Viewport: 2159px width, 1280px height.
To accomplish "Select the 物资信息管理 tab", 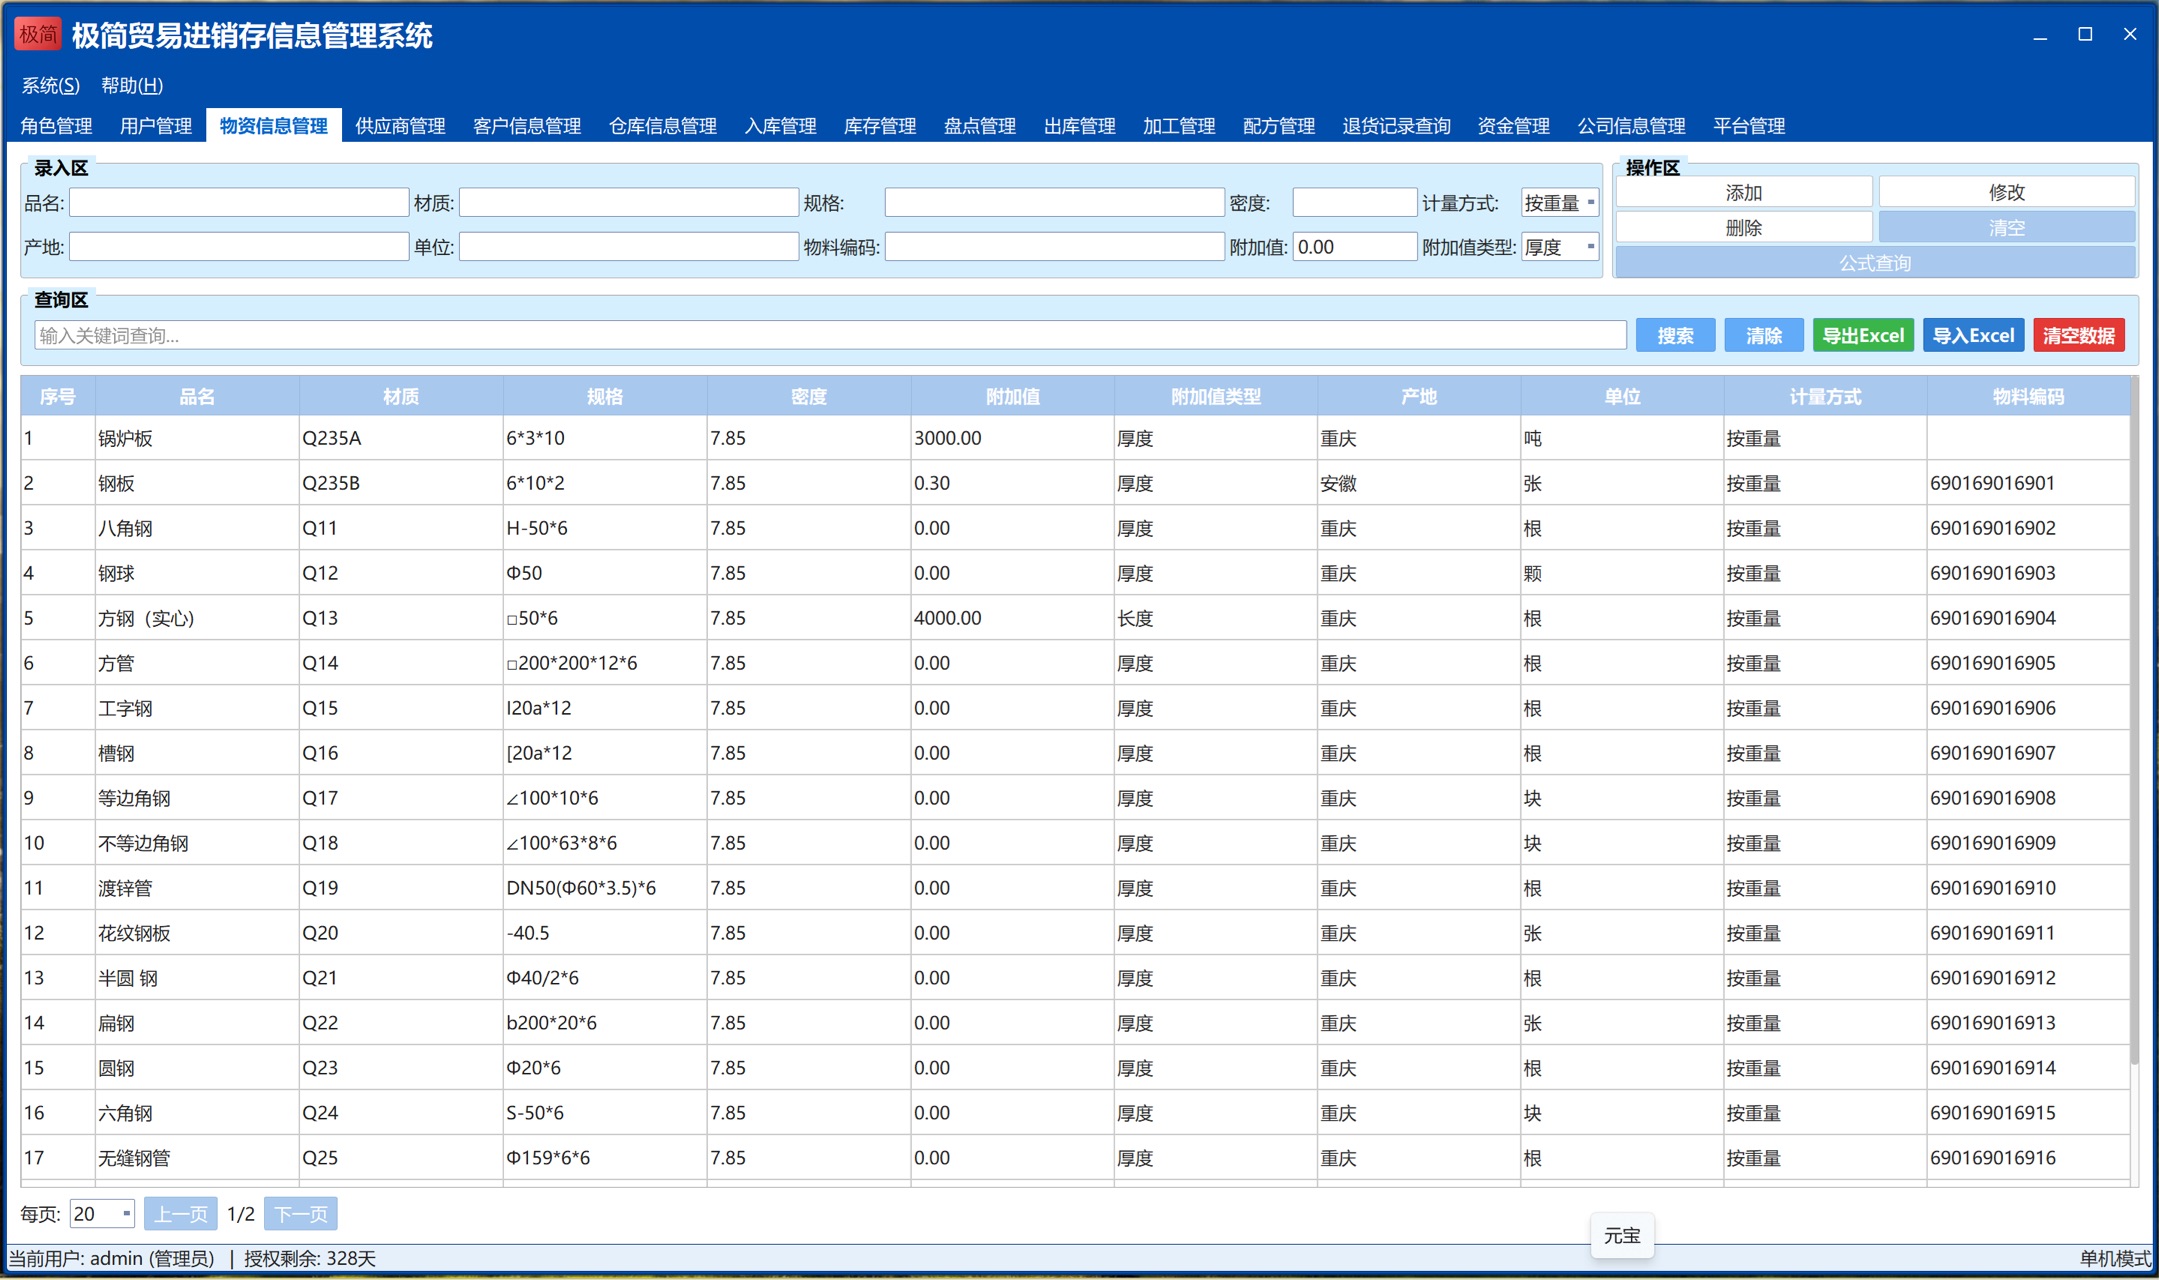I will (274, 126).
